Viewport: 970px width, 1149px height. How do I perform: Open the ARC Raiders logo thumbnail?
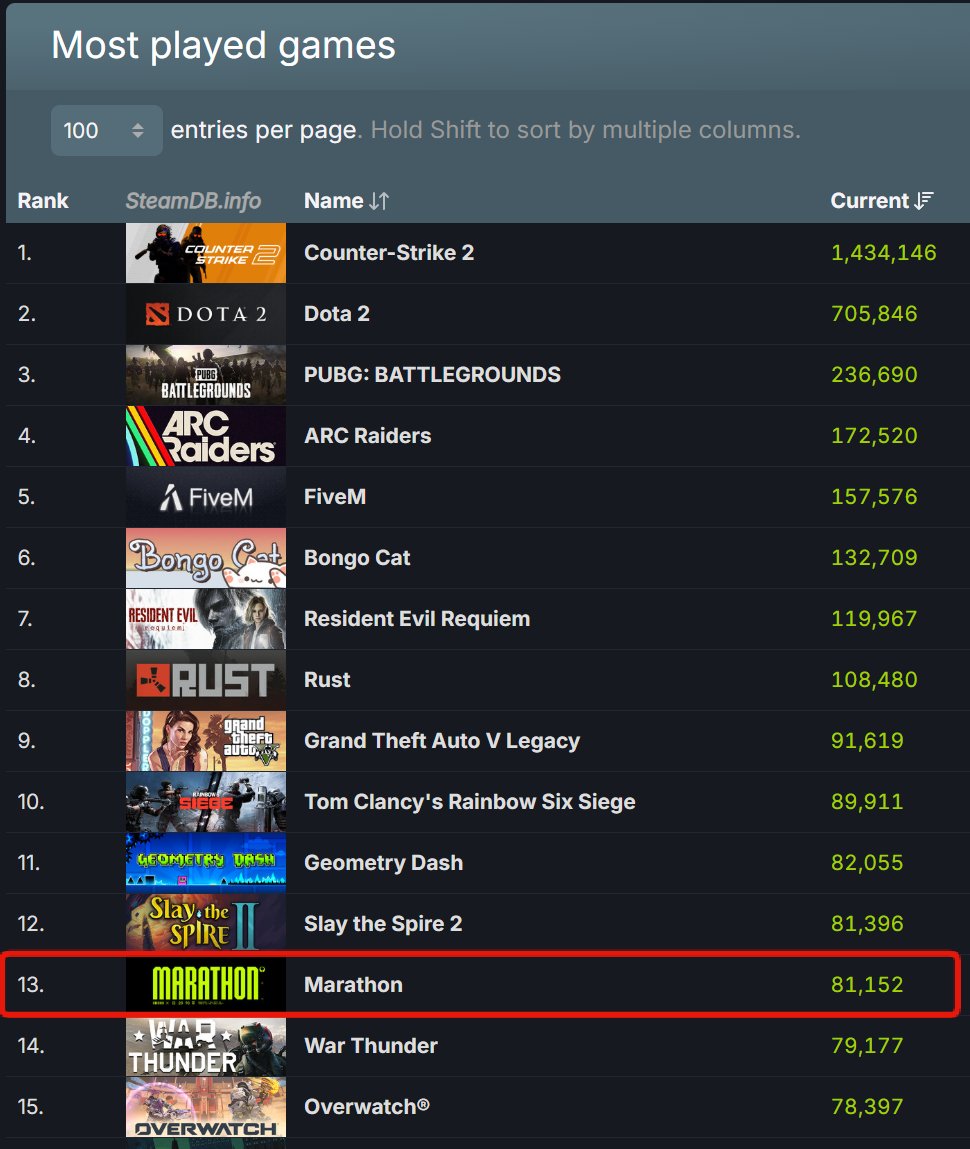(206, 436)
